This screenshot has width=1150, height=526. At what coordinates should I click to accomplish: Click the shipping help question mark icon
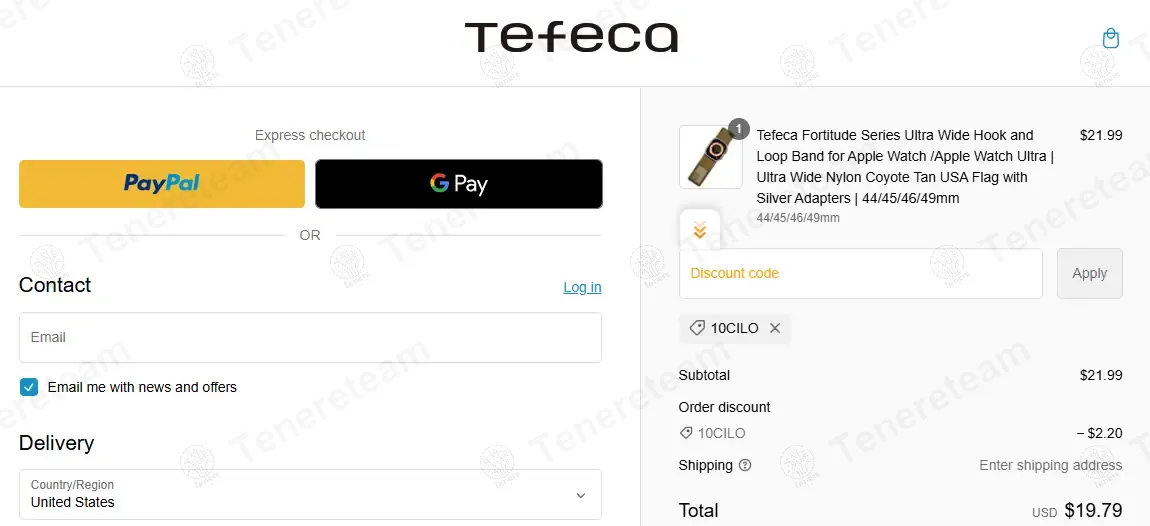(x=745, y=465)
